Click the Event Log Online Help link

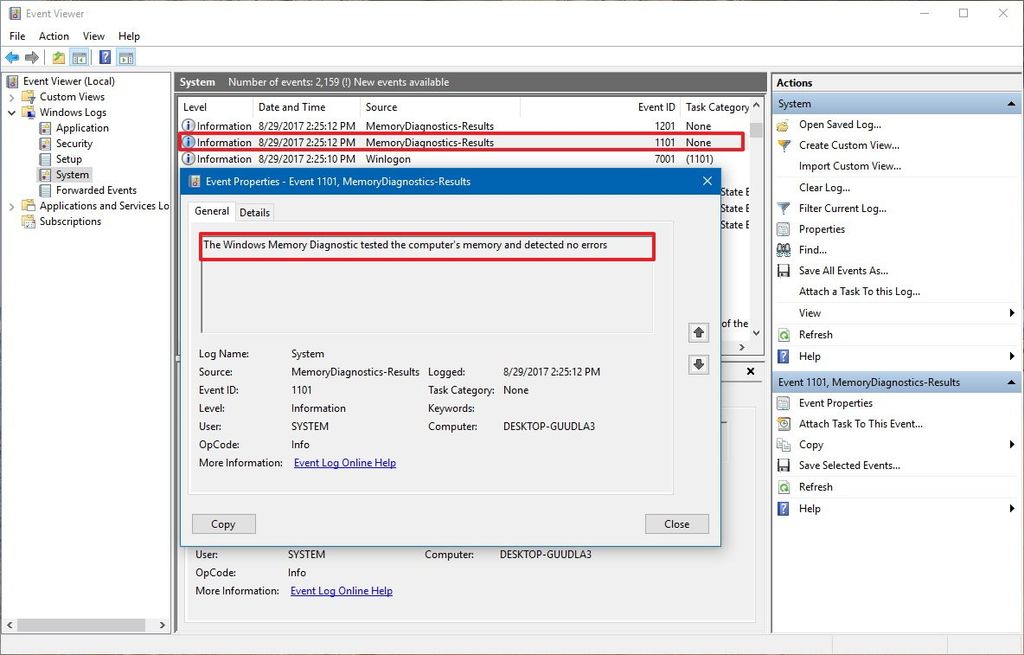344,462
